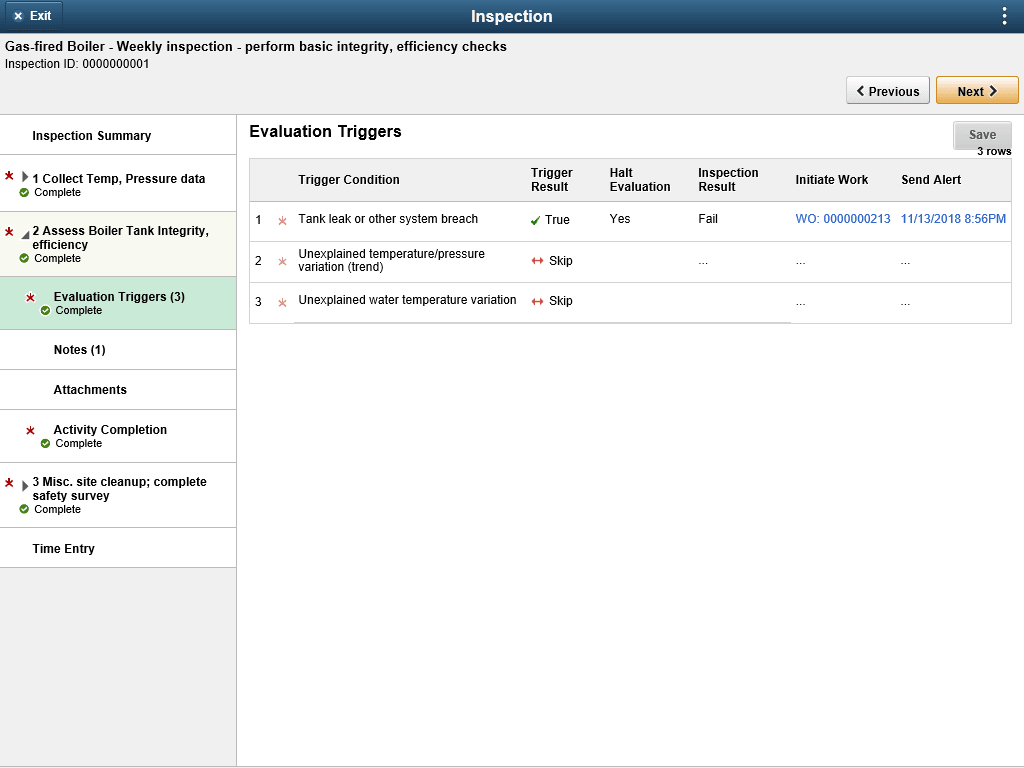Click the red asterisk next to Activity Completion
This screenshot has height=768, width=1024.
pyautogui.click(x=30, y=431)
